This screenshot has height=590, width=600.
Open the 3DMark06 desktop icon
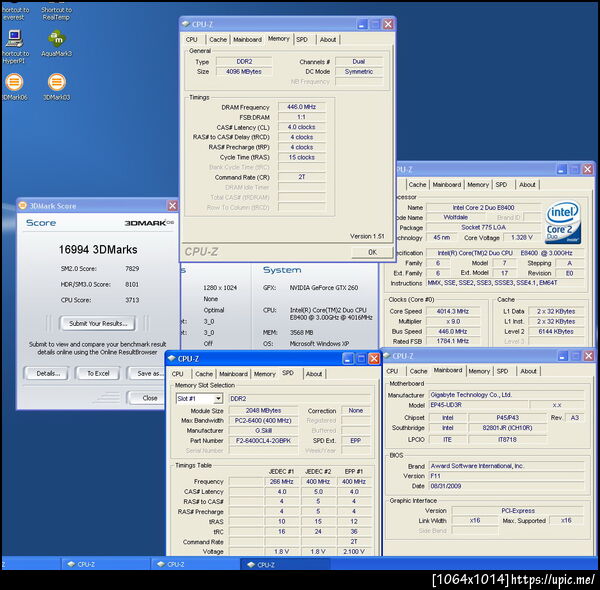click(14, 82)
